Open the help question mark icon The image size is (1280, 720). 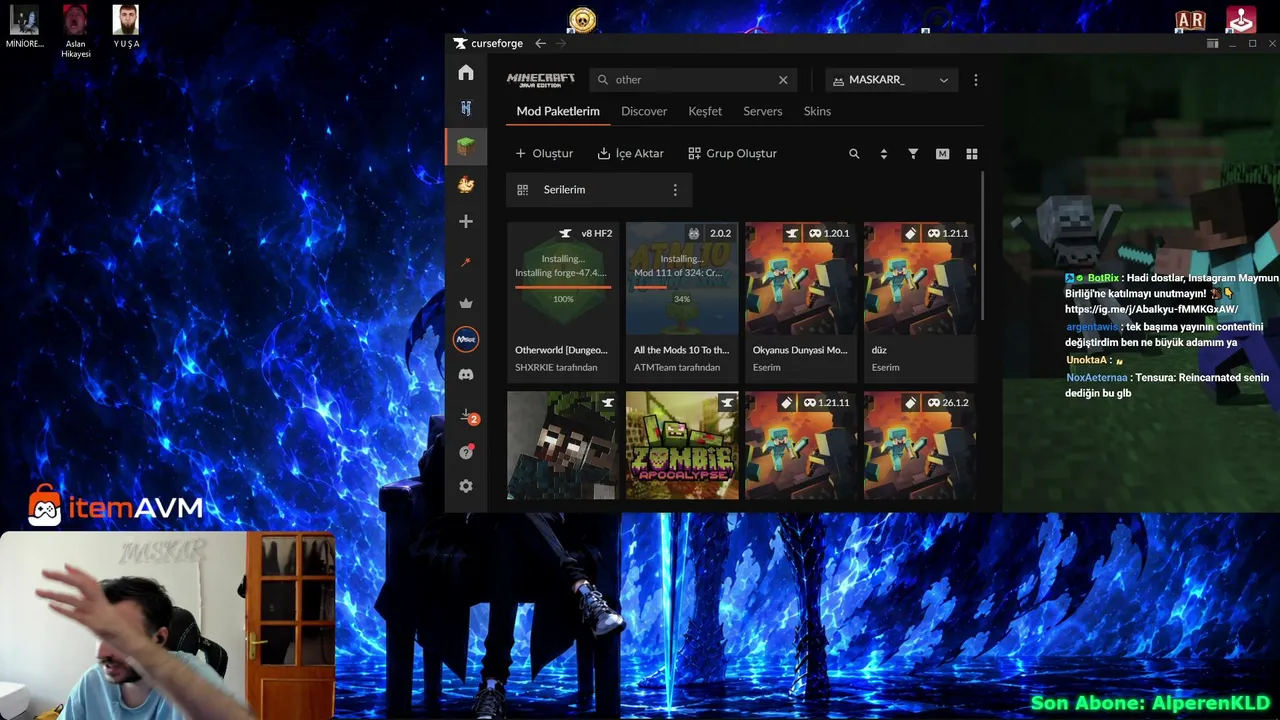coord(466,452)
